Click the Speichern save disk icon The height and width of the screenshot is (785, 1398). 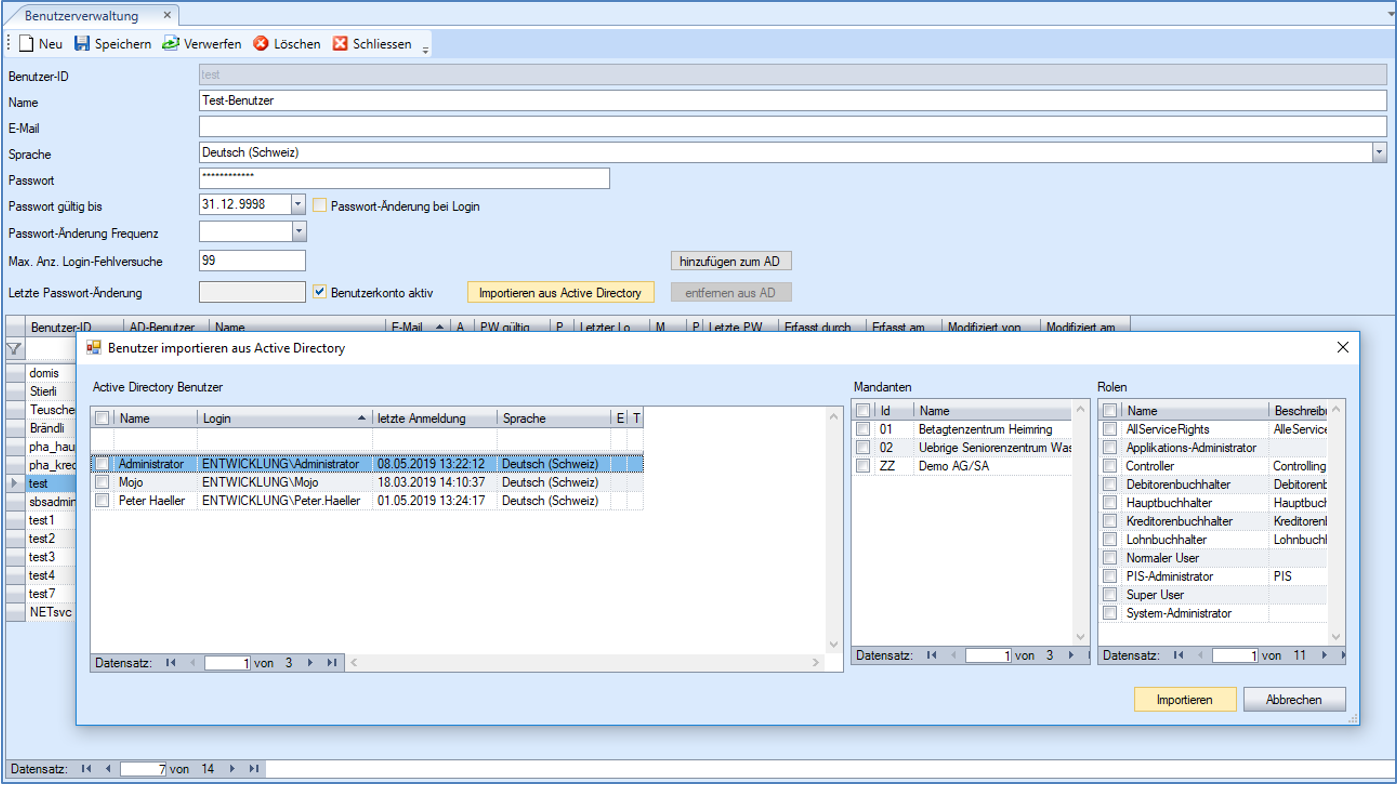click(82, 44)
